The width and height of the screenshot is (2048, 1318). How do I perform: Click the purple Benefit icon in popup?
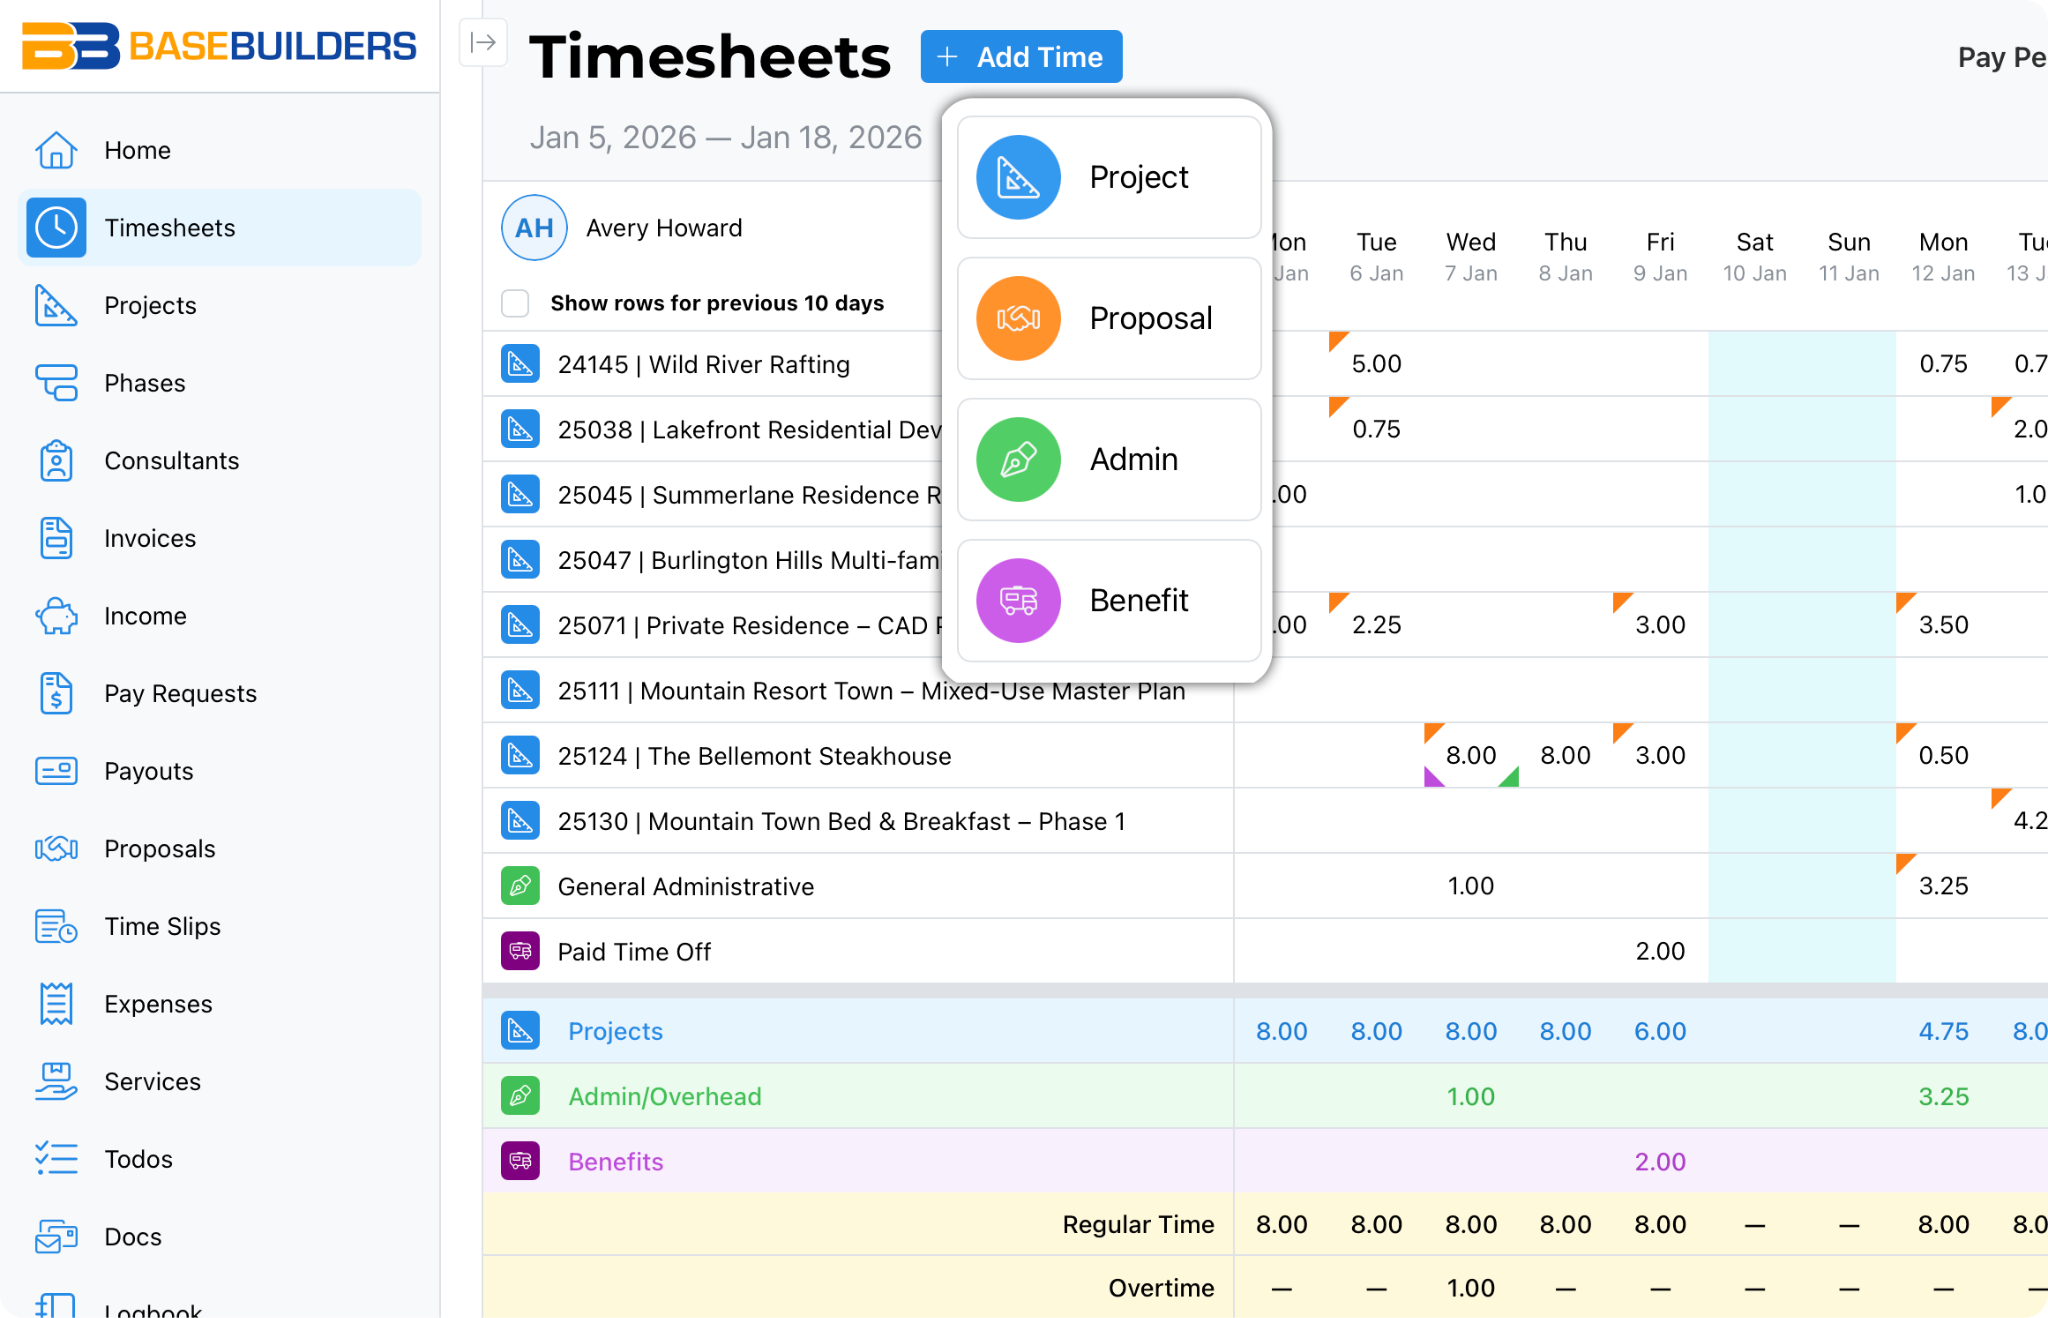(1018, 601)
